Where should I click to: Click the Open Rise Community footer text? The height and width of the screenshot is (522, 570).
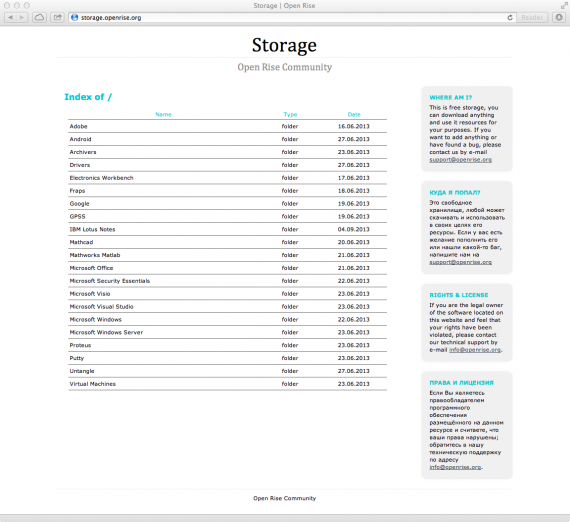click(285, 498)
